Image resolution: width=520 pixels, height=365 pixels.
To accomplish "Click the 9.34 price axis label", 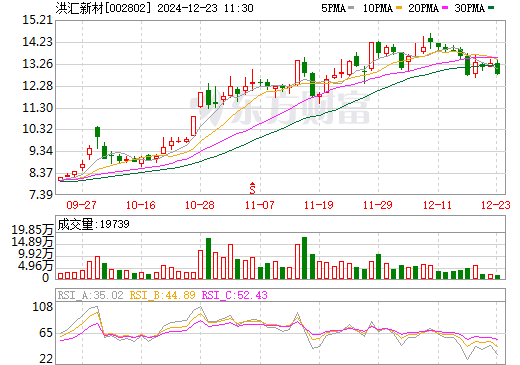I will 41,151.
